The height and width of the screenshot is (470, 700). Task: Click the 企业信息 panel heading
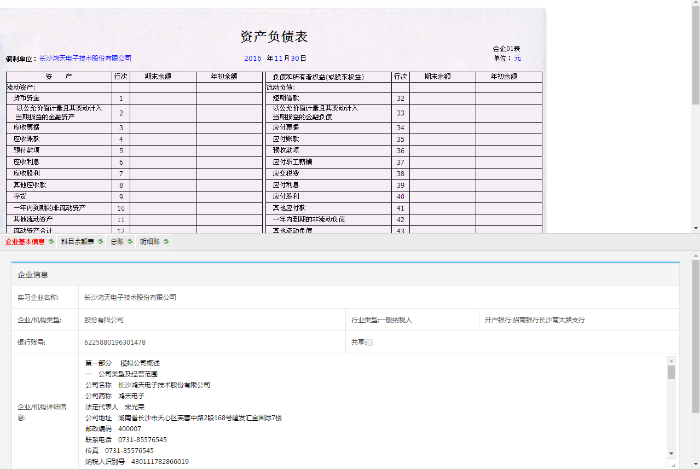coord(33,275)
